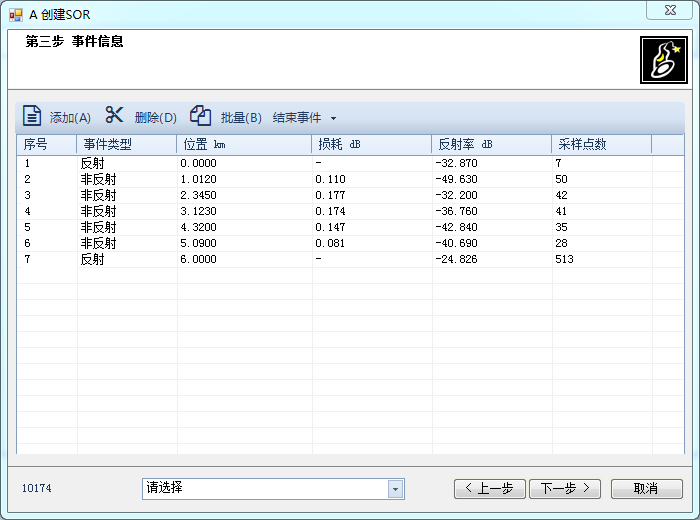The width and height of the screenshot is (700, 520).
Task: Click the 反射率 dB column header
Action: coord(490,145)
